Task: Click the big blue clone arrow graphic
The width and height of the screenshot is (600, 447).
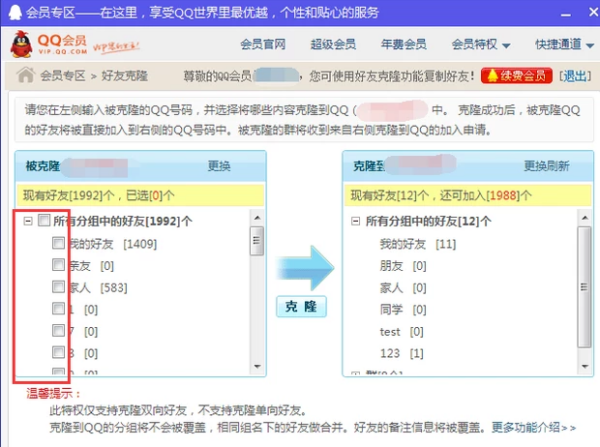Action: tap(305, 268)
